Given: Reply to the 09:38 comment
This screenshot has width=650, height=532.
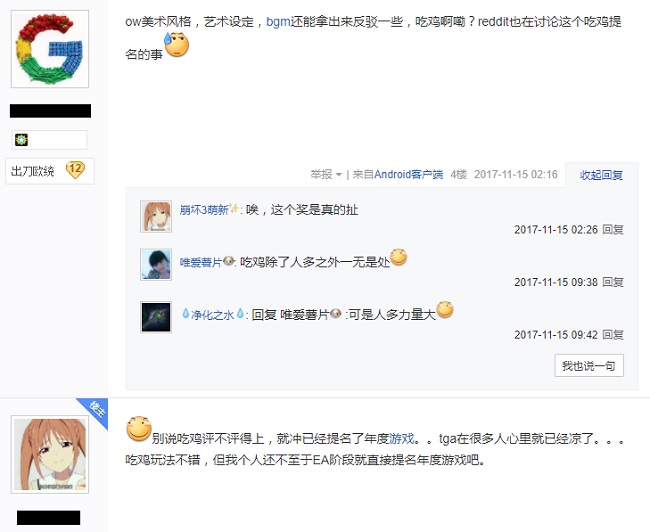Looking at the screenshot, I should coord(613,282).
